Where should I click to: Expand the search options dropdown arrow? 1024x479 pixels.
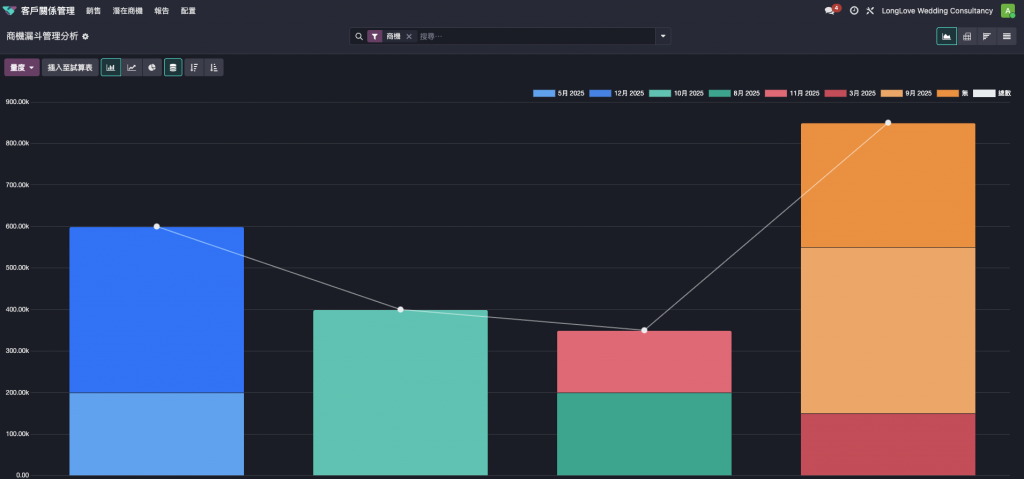(663, 37)
